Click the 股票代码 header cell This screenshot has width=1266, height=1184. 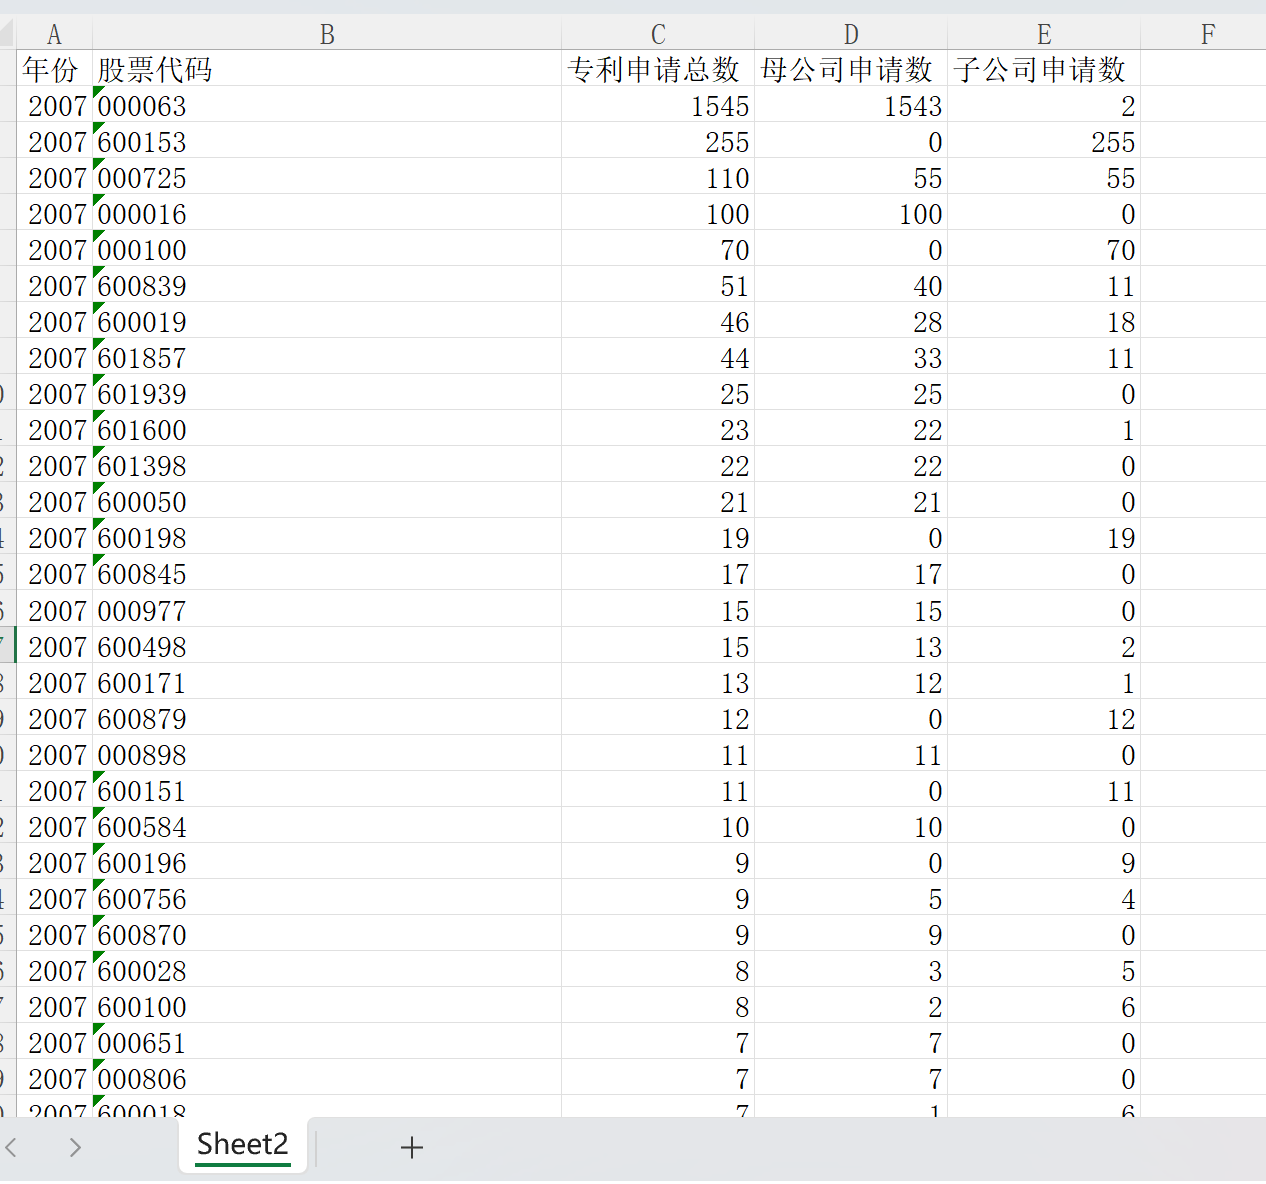pyautogui.click(x=327, y=68)
